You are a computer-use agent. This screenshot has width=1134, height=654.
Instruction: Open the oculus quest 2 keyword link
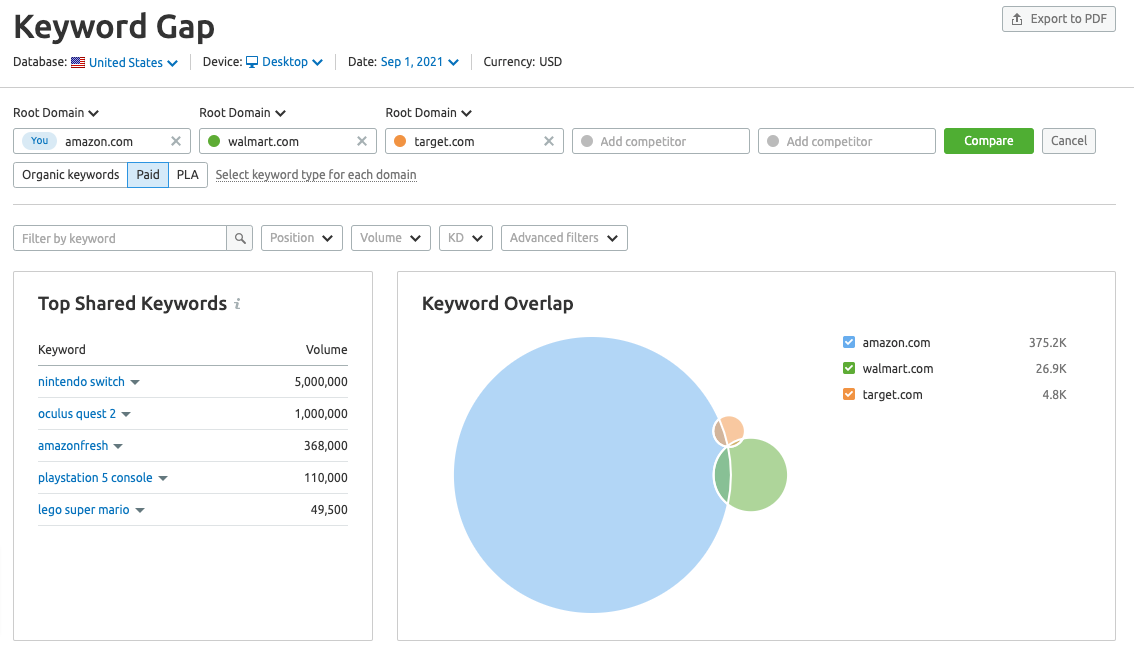click(x=77, y=414)
